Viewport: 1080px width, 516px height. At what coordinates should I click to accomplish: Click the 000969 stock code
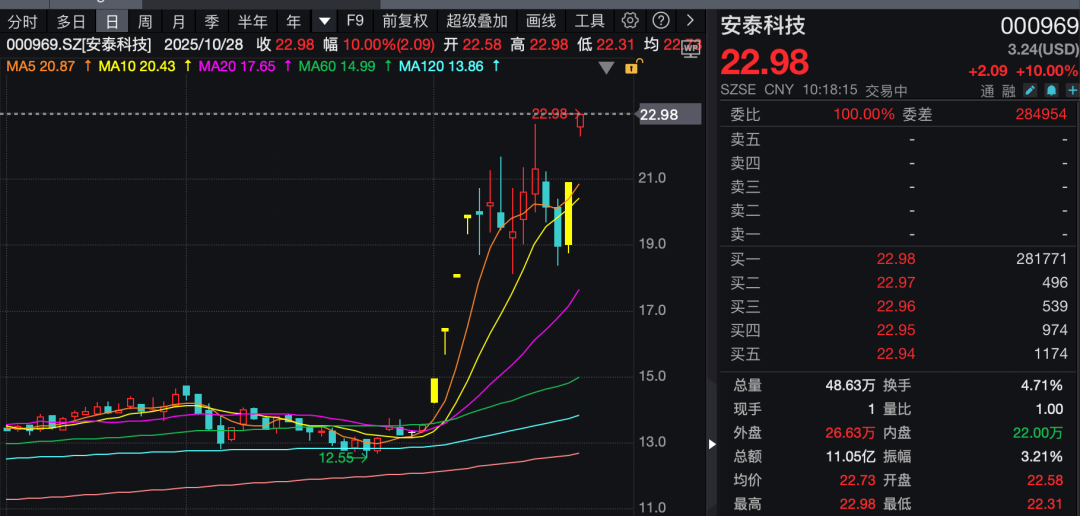[x=1039, y=27]
